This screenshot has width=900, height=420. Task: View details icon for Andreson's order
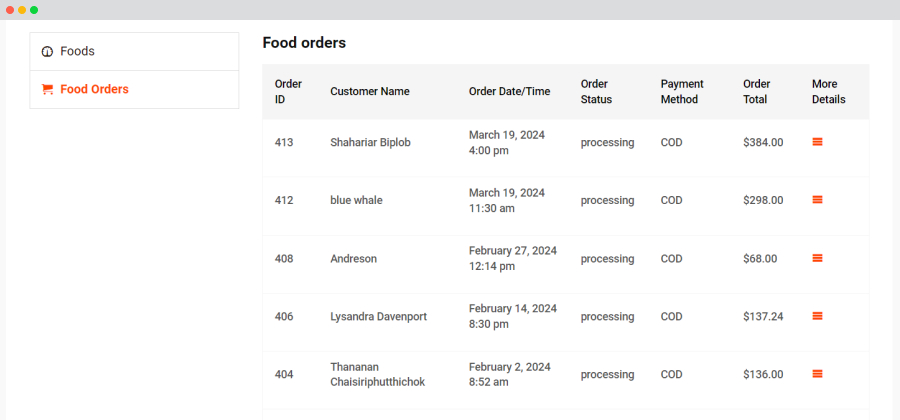point(817,258)
